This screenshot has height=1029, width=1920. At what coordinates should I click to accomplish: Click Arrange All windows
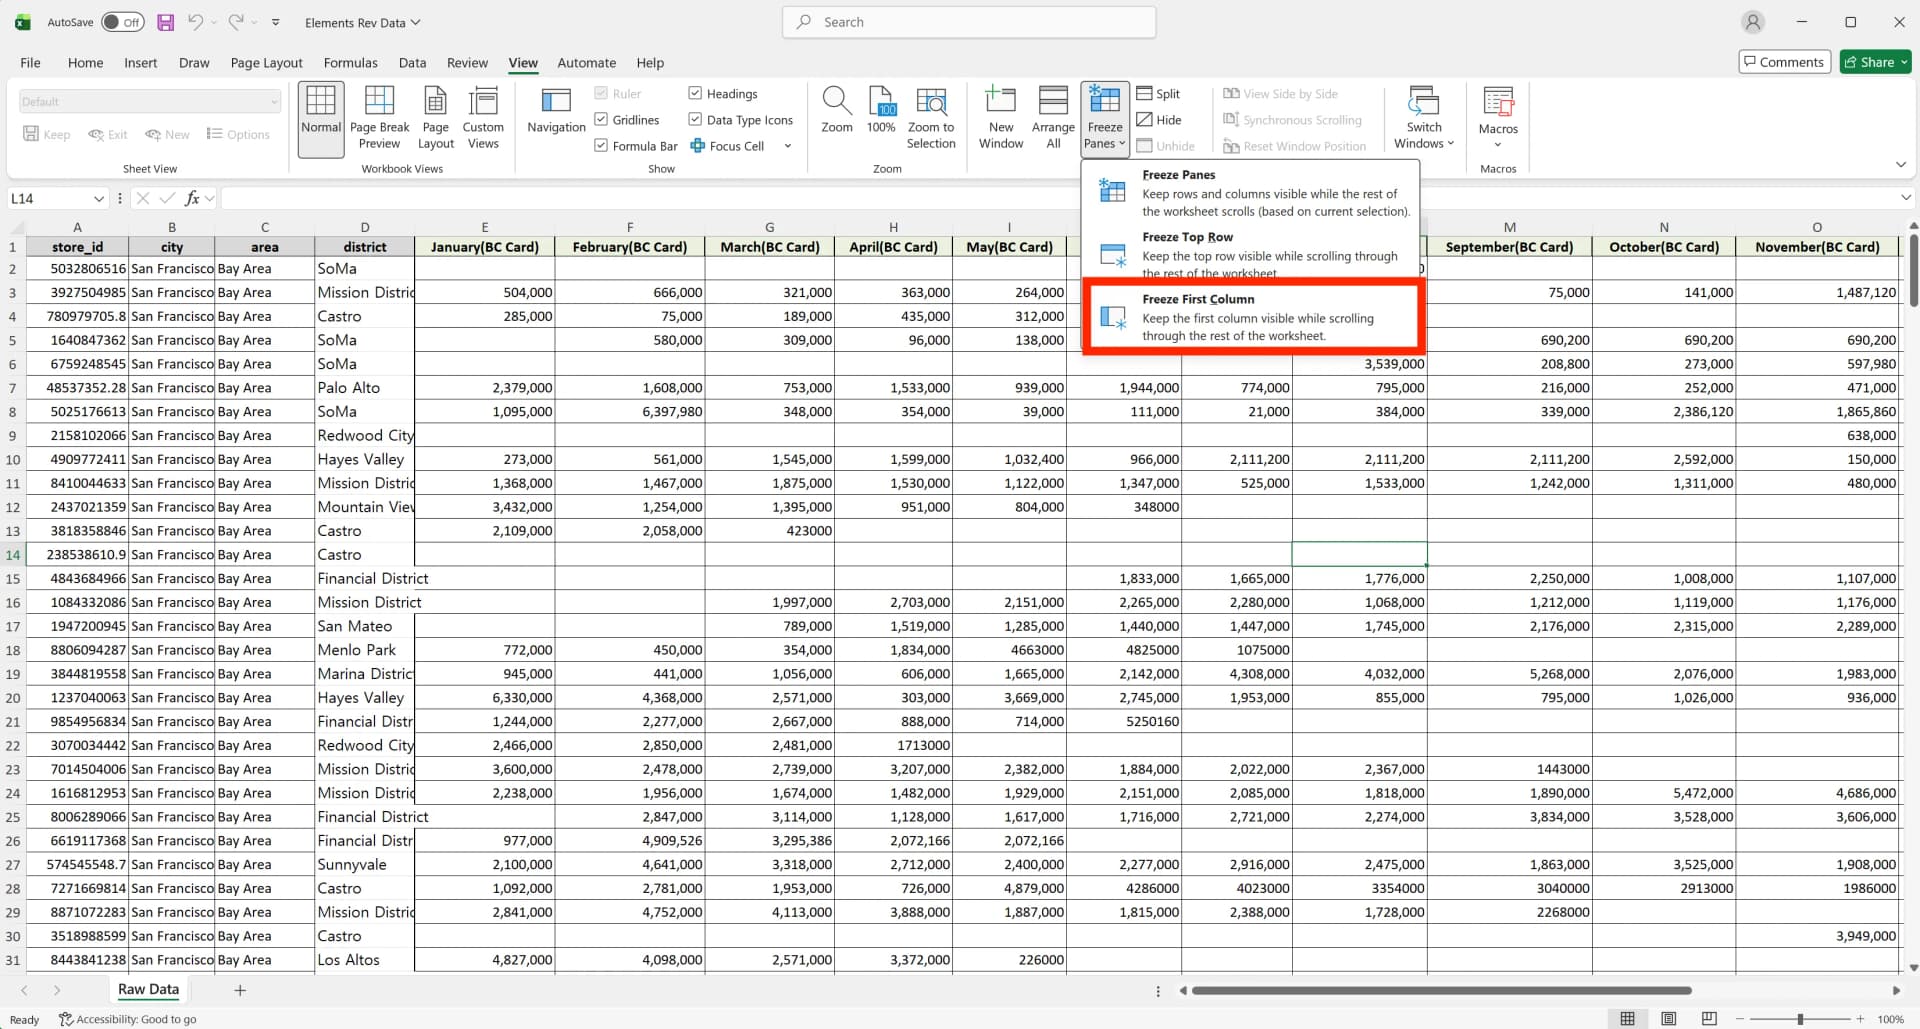[x=1052, y=117]
